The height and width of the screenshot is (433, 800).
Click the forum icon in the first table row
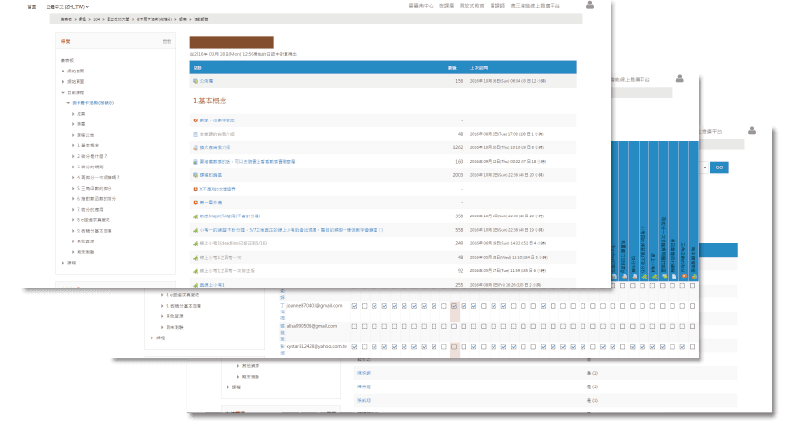point(194,81)
